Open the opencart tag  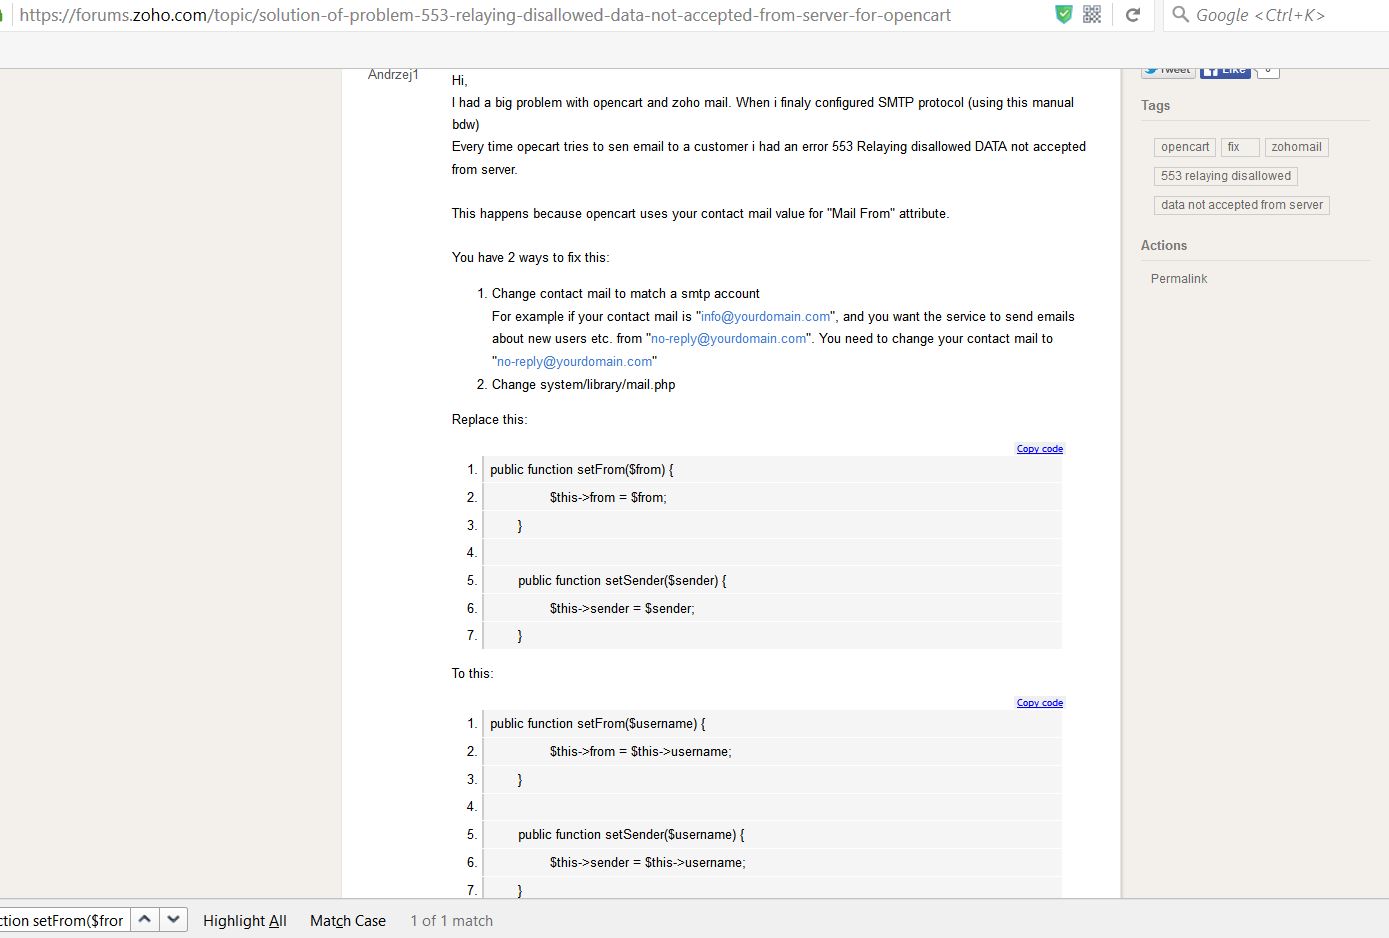1185,147
